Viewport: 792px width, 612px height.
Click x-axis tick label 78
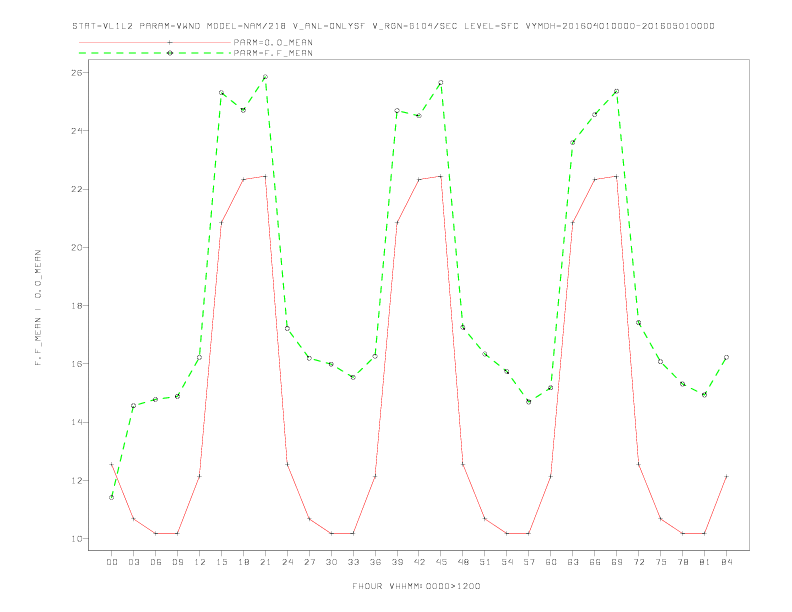[x=682, y=562]
